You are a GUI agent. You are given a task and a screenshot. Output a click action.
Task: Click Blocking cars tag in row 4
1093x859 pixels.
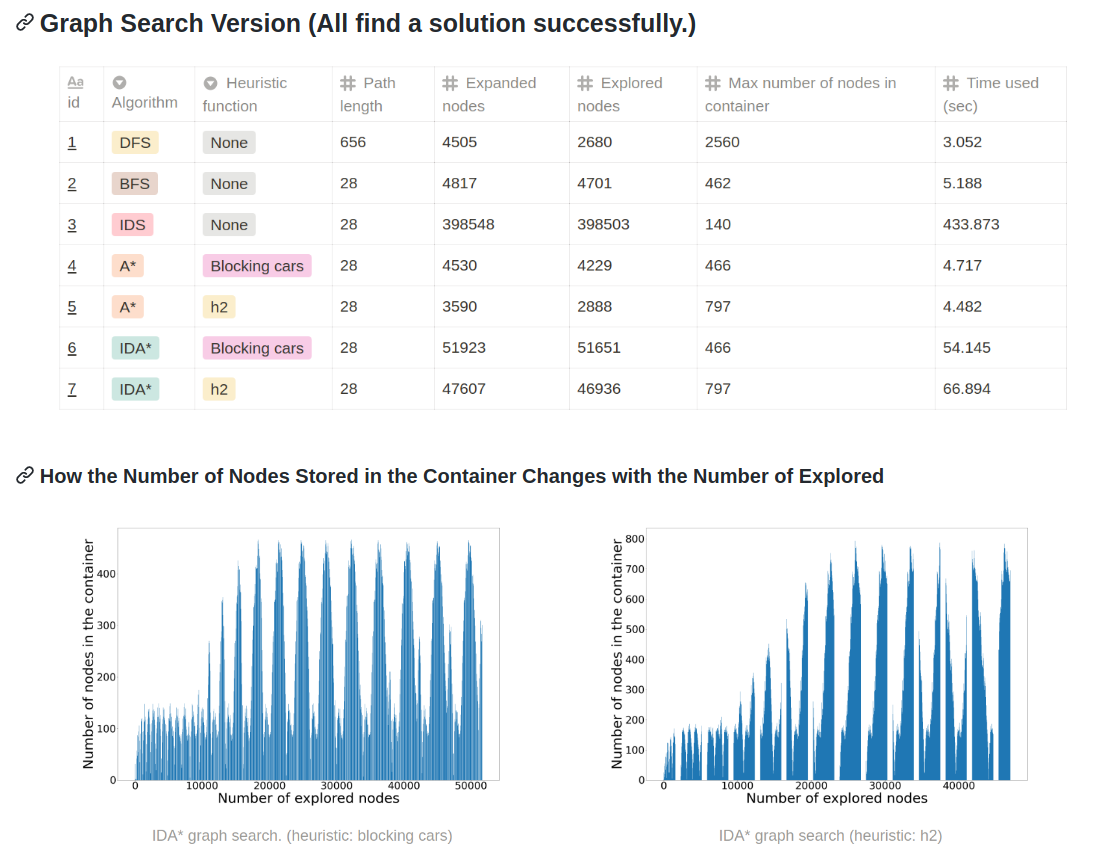[257, 266]
